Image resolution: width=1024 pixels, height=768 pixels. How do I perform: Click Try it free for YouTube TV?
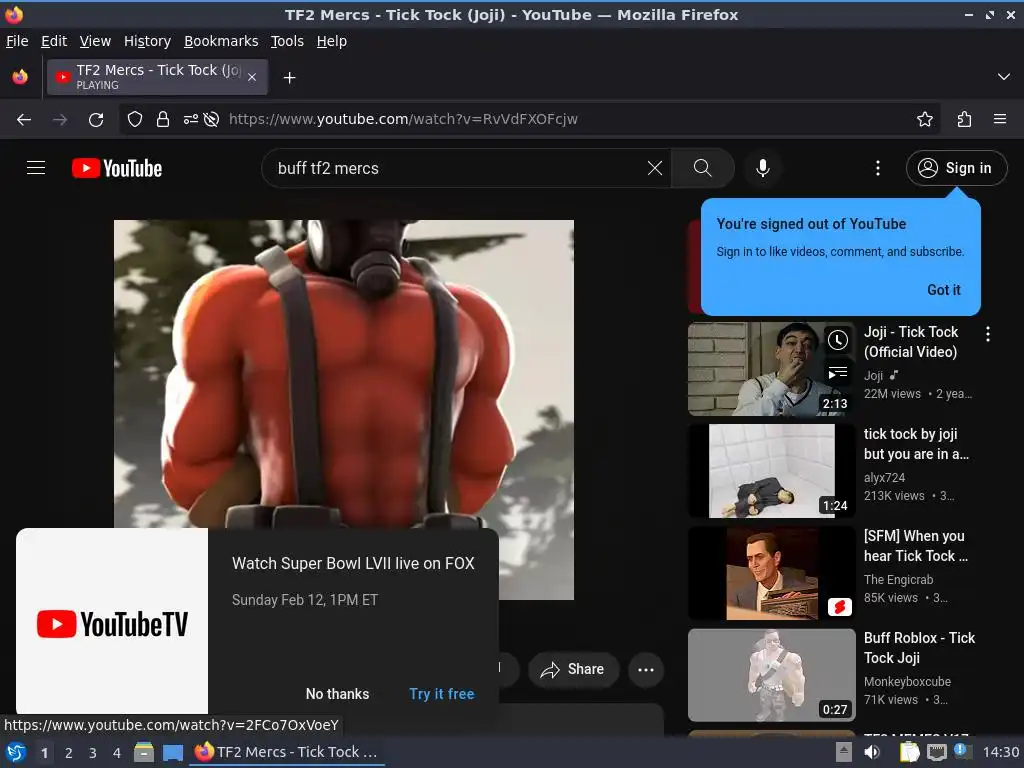pyautogui.click(x=441, y=694)
